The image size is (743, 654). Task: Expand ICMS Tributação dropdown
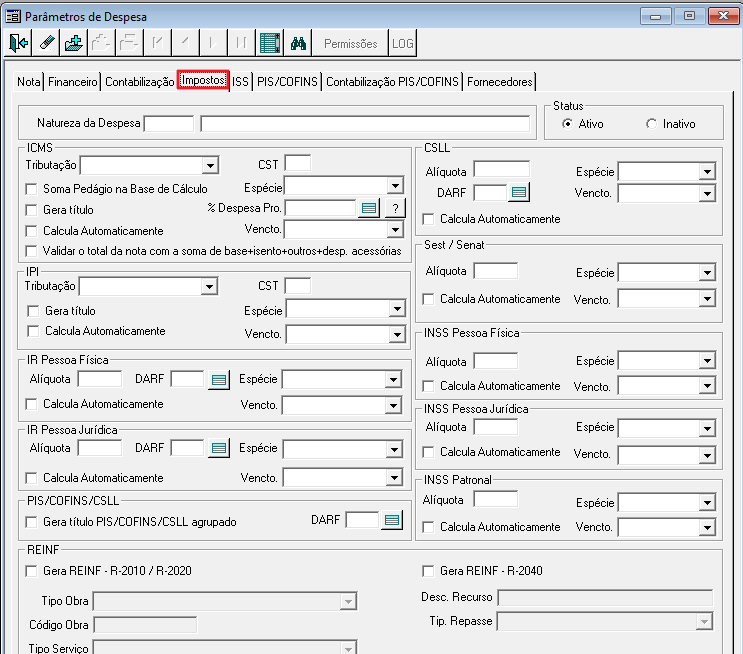click(x=209, y=165)
